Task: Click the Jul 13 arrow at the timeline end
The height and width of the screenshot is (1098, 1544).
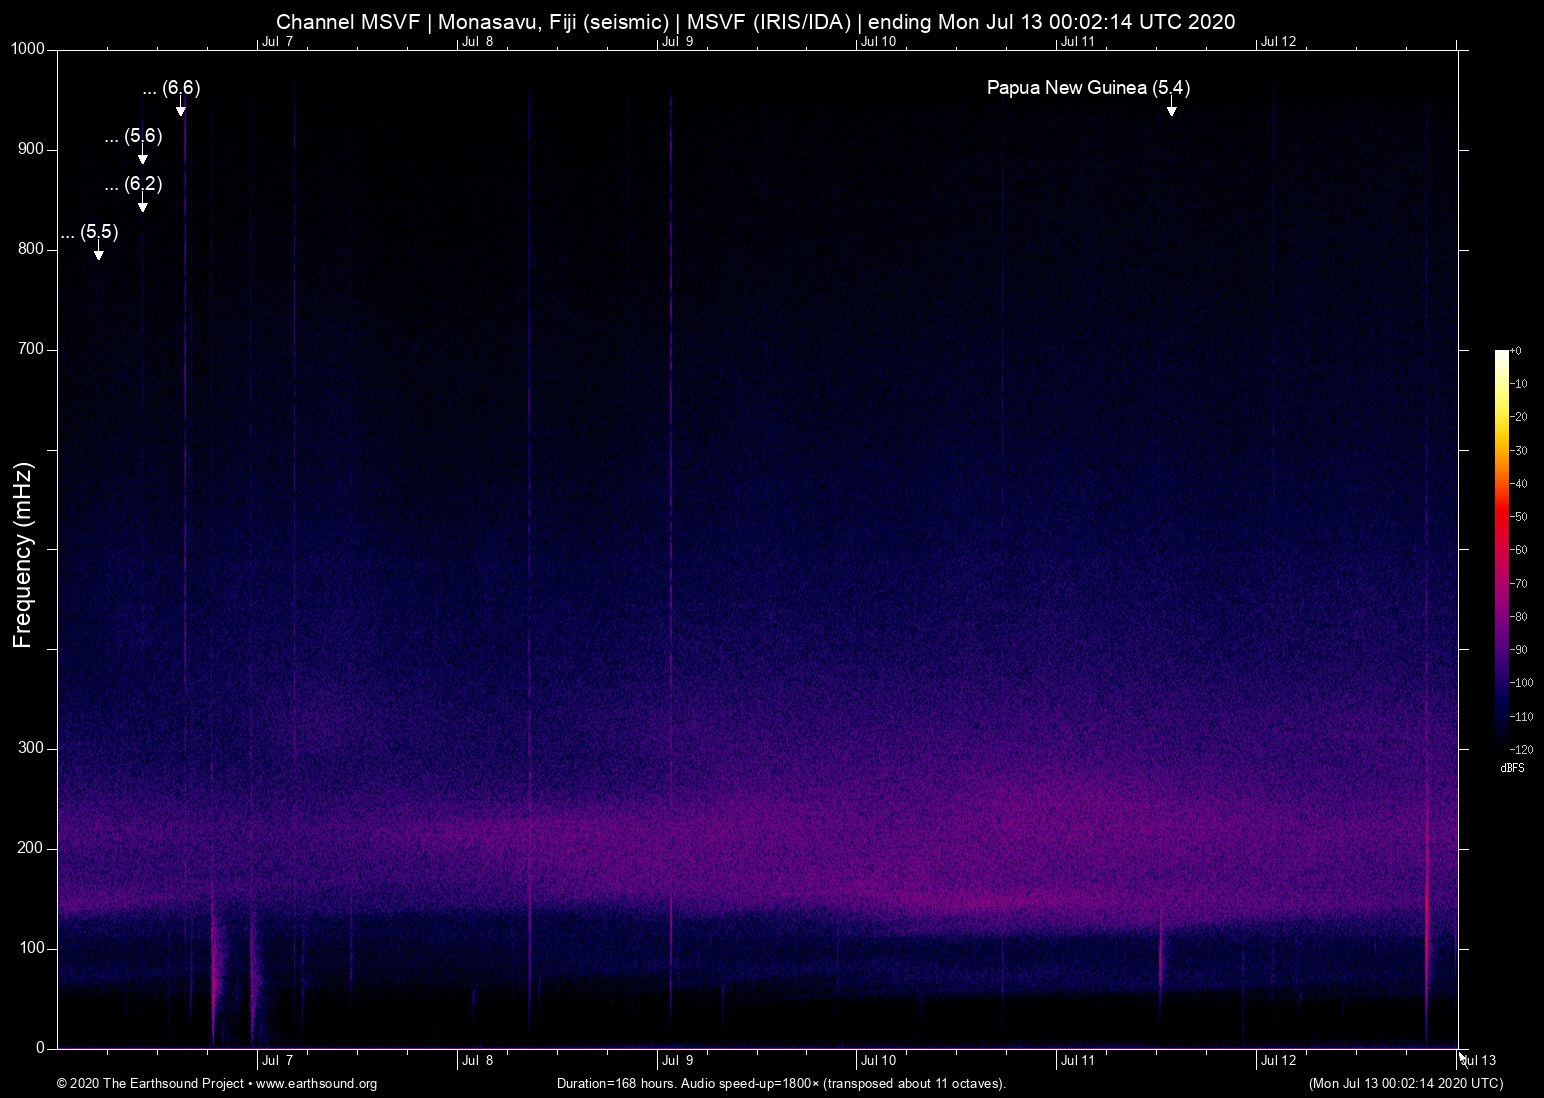Action: [1462, 1057]
